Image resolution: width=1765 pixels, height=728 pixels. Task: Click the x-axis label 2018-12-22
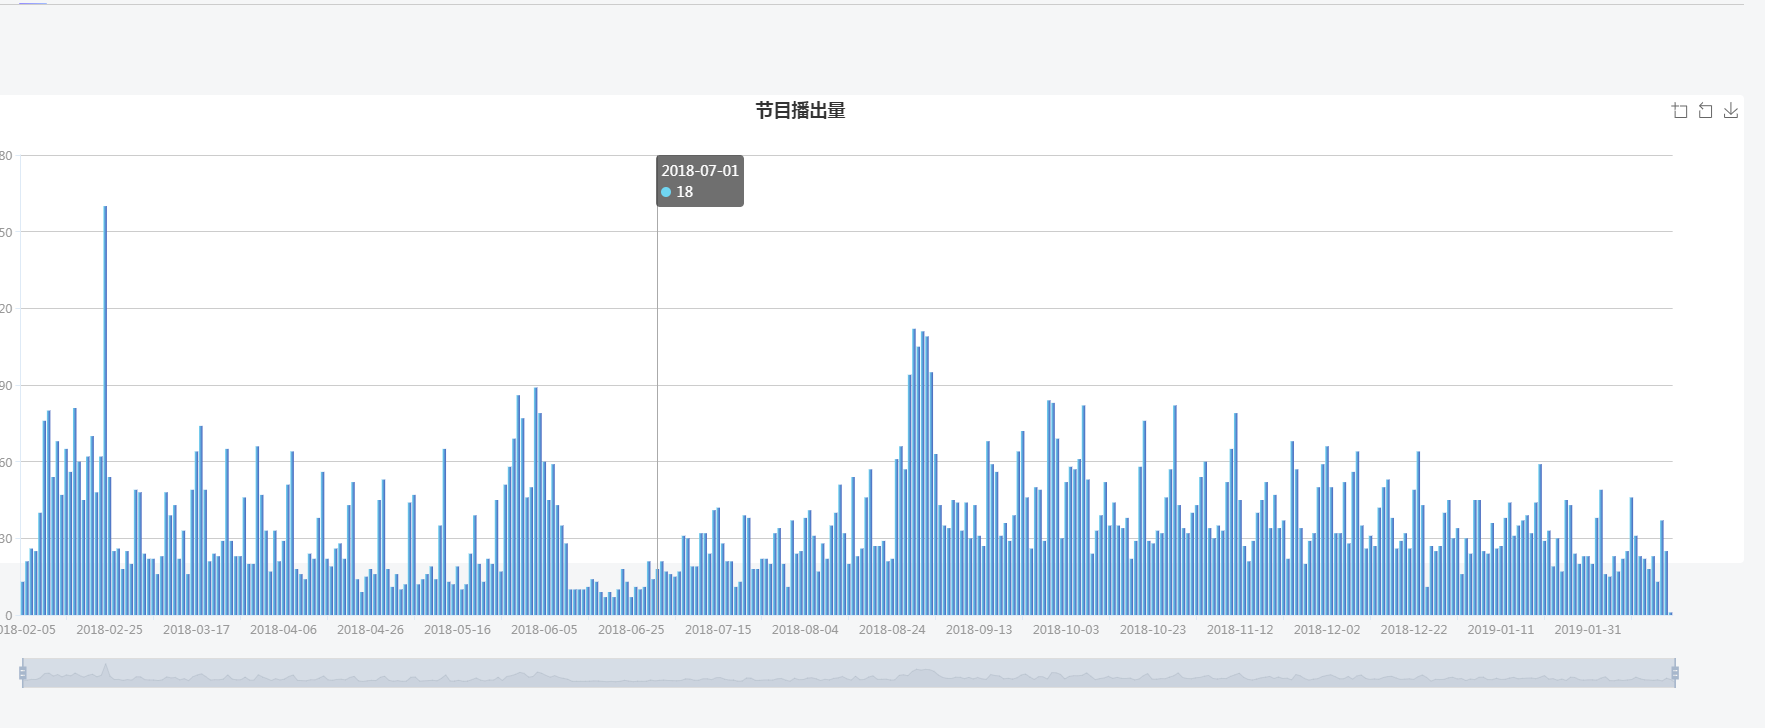click(1414, 630)
